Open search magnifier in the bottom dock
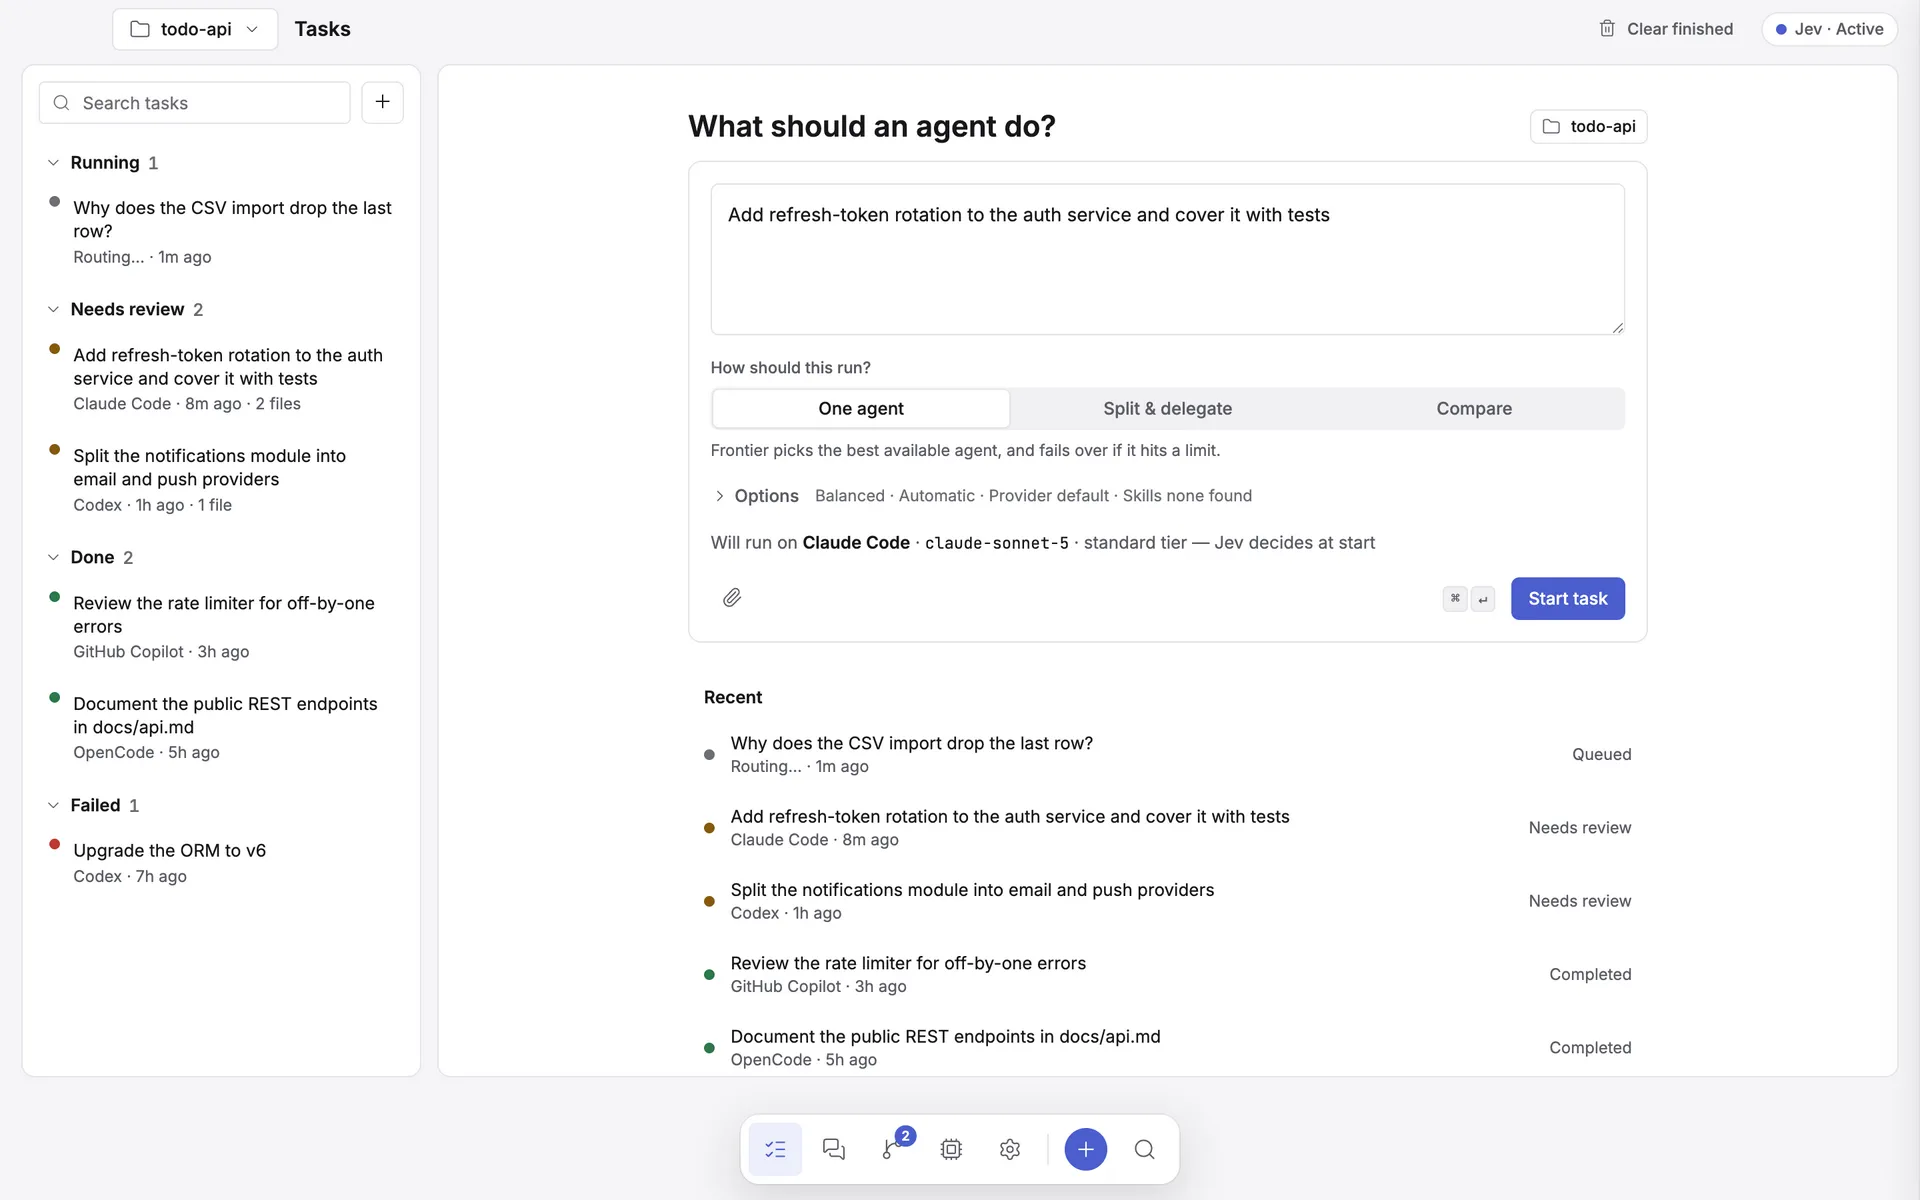This screenshot has height=1200, width=1920. 1144,1149
